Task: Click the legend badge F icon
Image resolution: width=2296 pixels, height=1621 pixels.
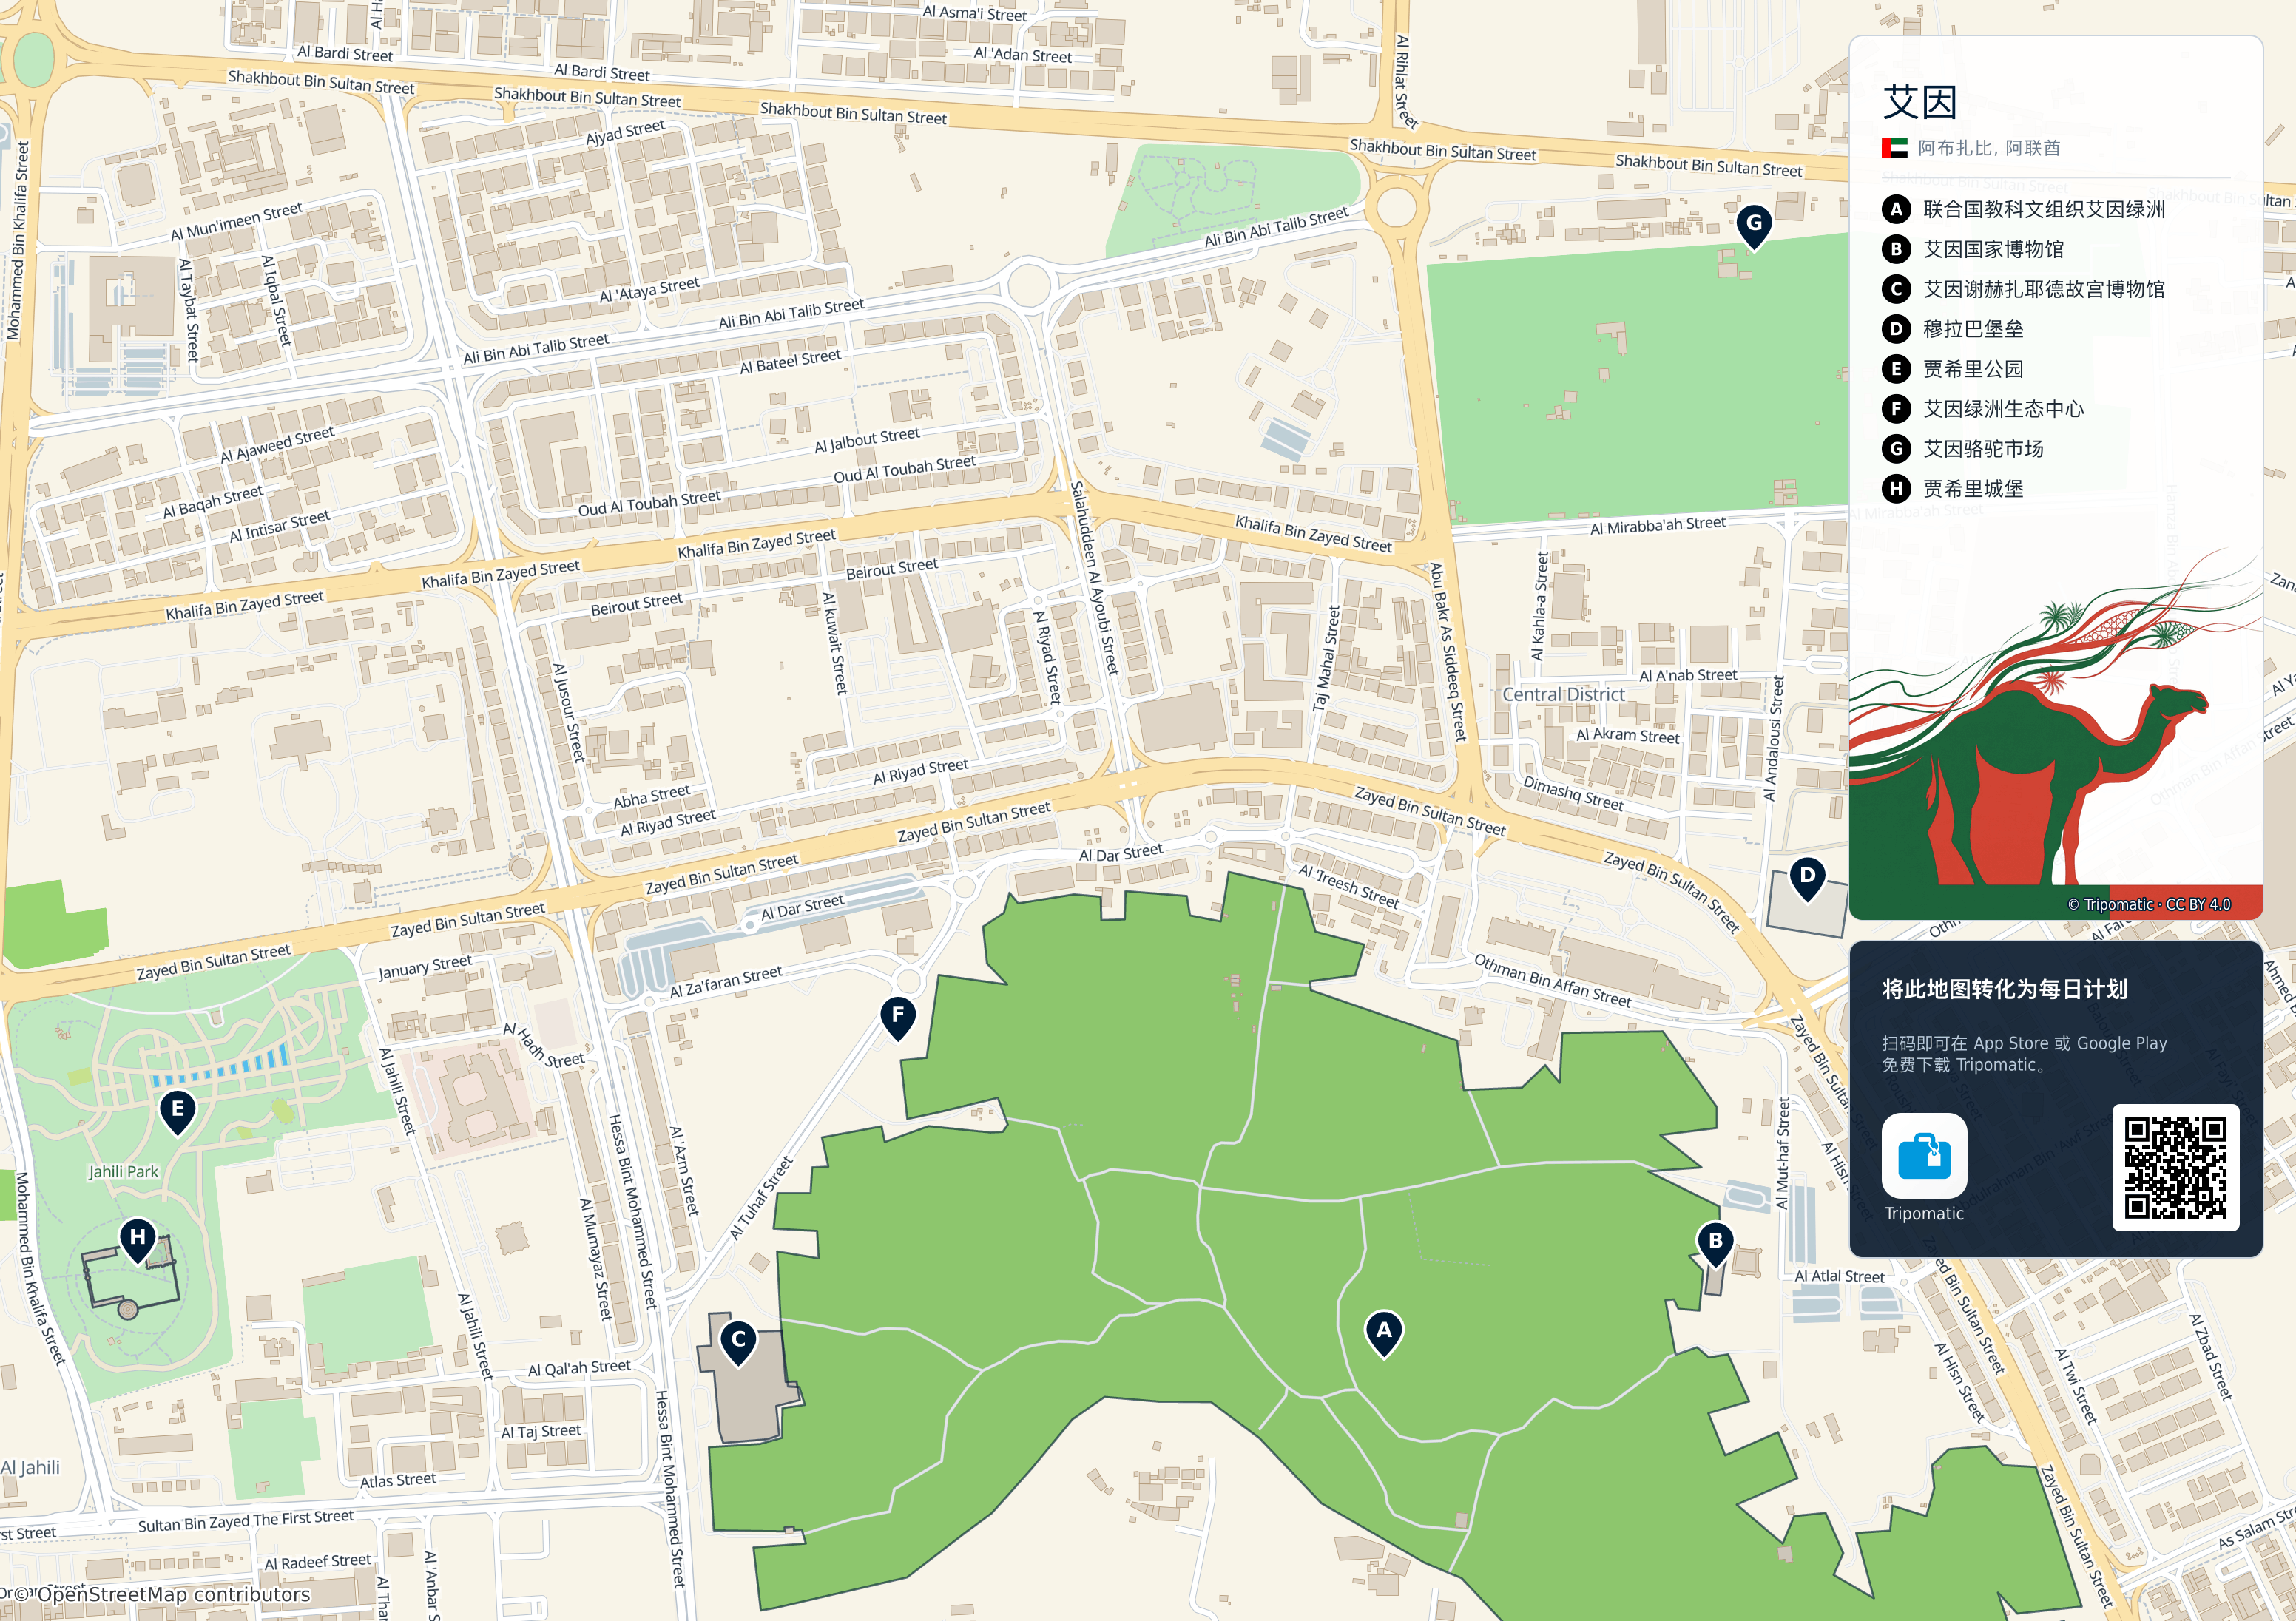Action: pyautogui.click(x=1896, y=409)
